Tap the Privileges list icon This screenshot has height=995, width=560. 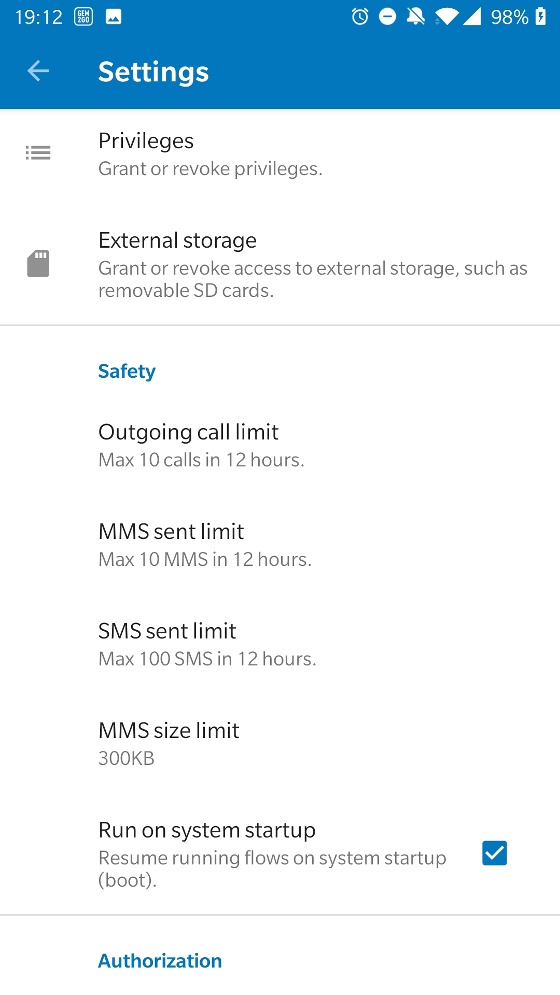point(38,153)
